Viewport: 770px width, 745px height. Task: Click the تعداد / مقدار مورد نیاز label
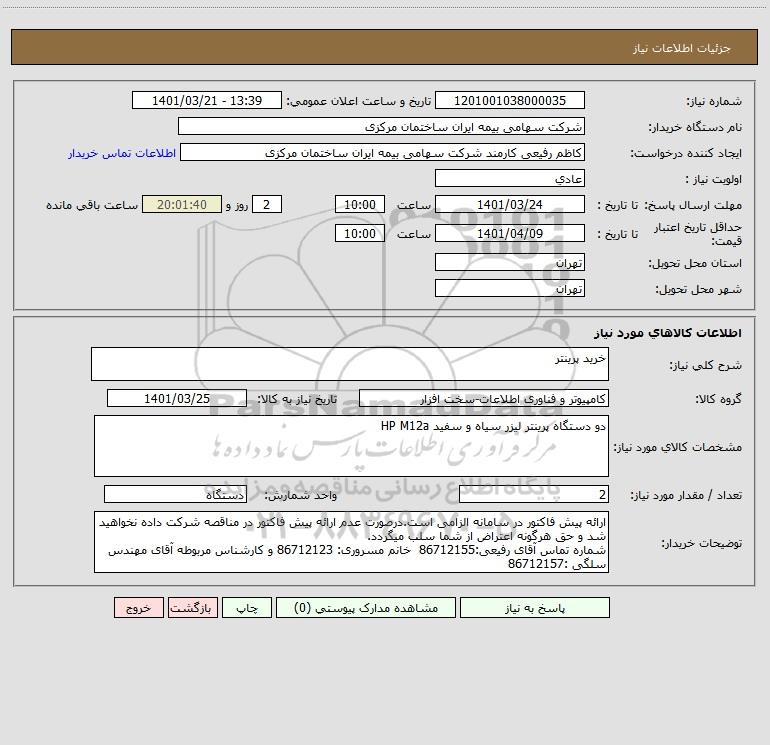coord(686,496)
